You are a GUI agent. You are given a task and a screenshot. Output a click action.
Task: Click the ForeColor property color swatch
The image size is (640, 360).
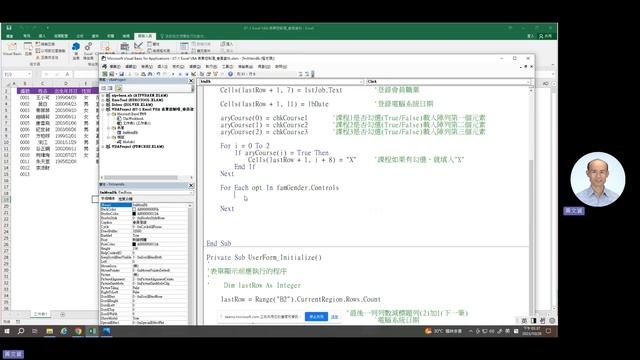pyautogui.click(x=134, y=244)
